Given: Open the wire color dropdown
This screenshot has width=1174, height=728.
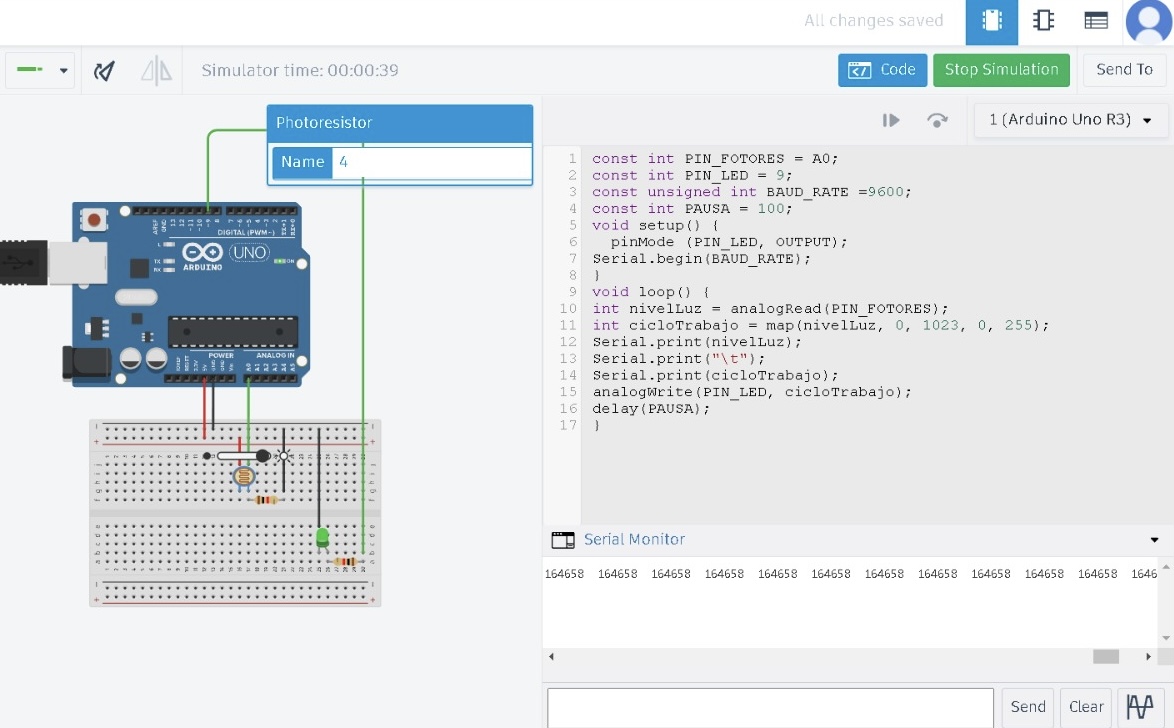Looking at the screenshot, I should coord(41,70).
